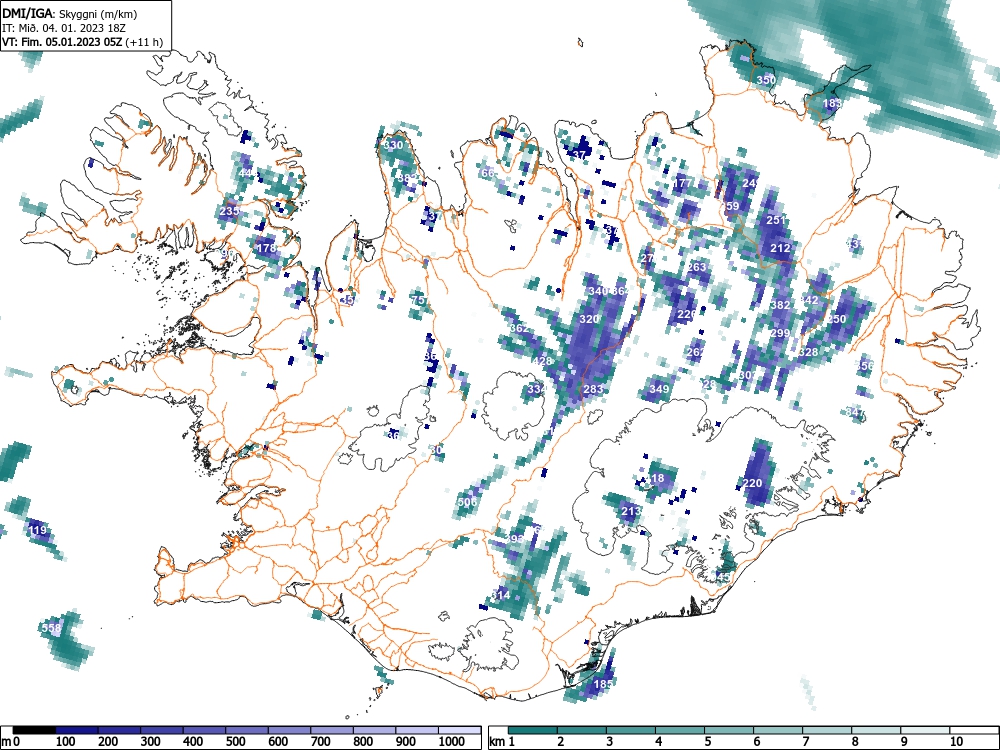Click the visibility value 350 on the map
The image size is (1000, 750).
[766, 80]
